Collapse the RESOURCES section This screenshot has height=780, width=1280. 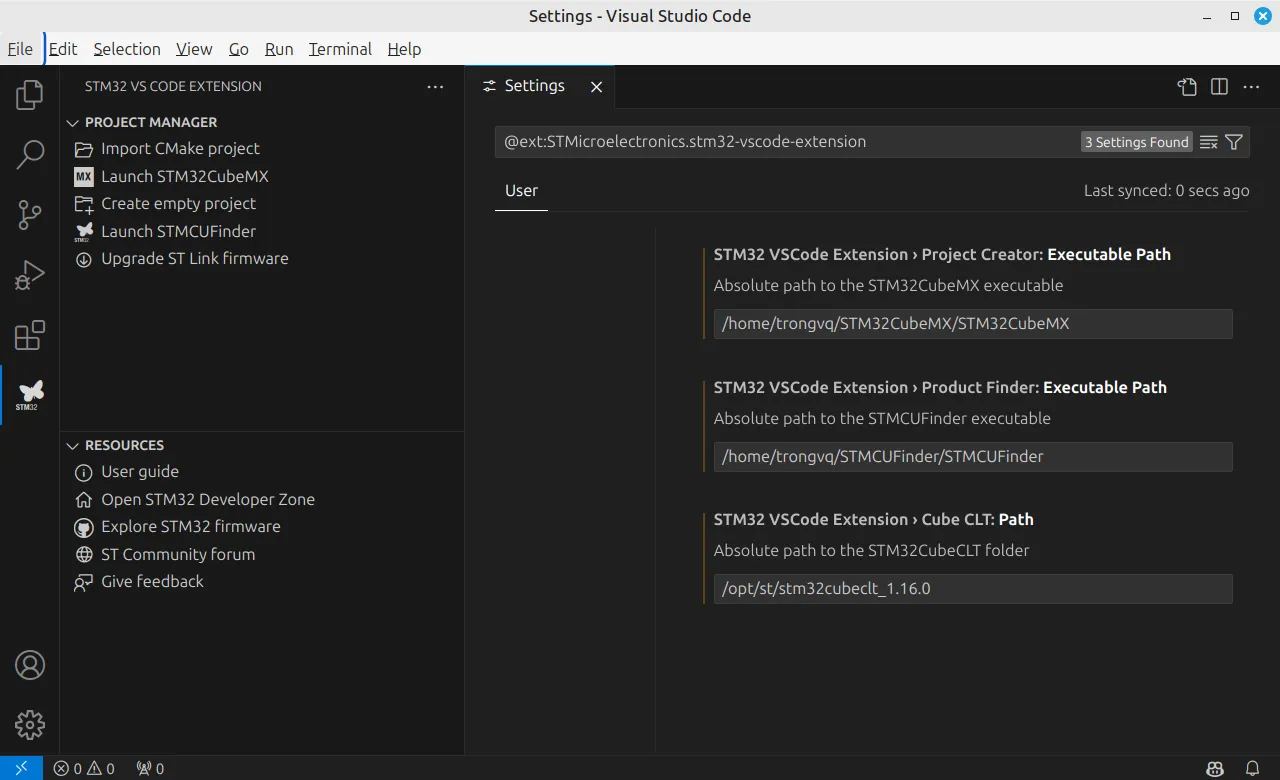[72, 445]
